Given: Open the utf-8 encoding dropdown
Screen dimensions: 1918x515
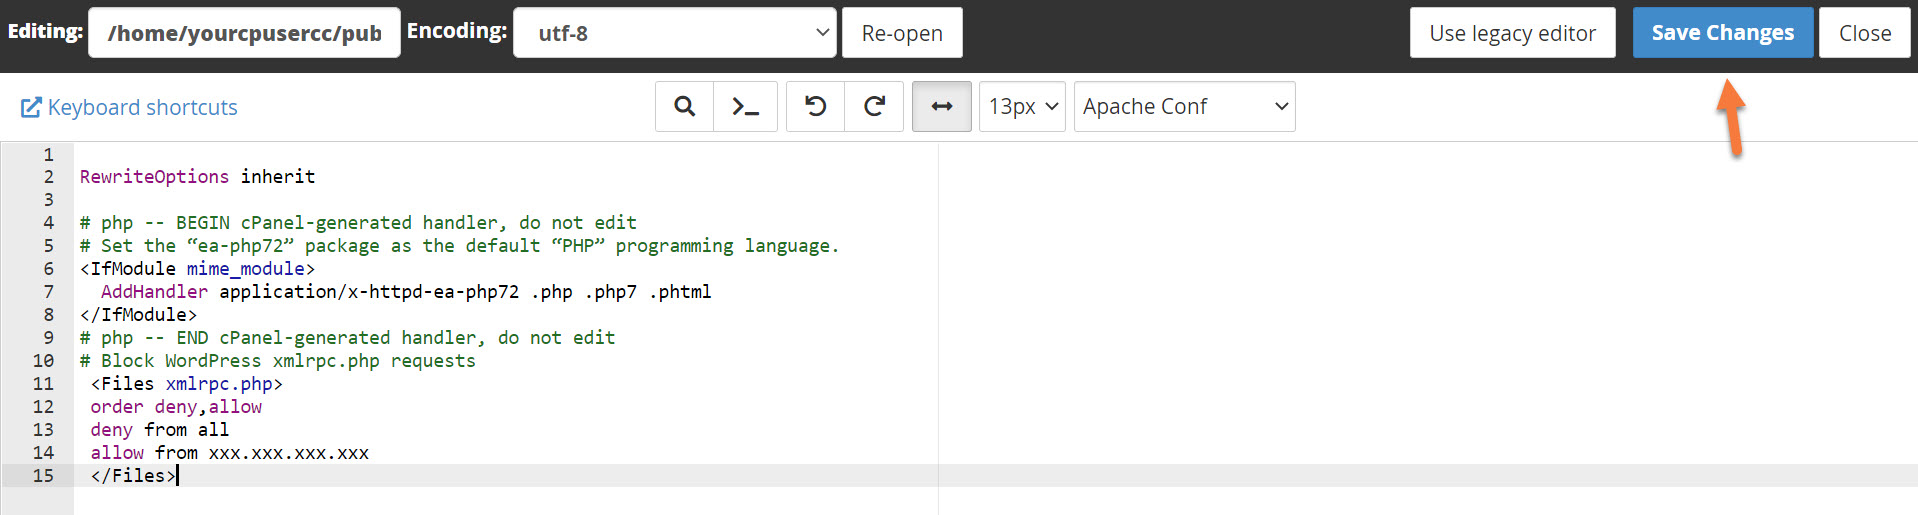Looking at the screenshot, I should (x=675, y=33).
